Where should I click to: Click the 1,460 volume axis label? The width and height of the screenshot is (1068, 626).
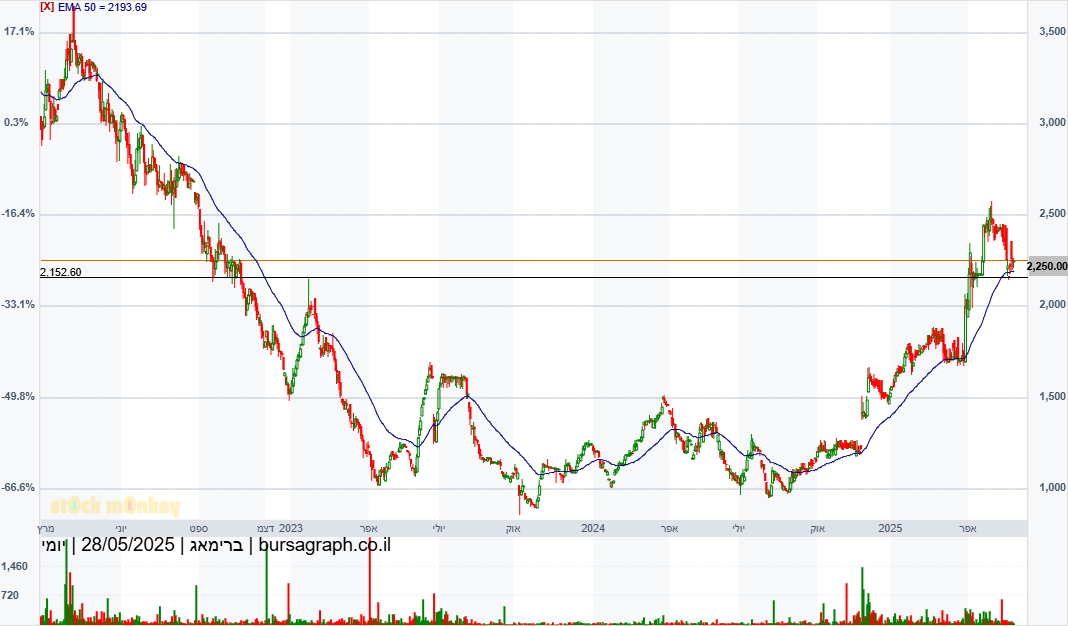point(15,567)
